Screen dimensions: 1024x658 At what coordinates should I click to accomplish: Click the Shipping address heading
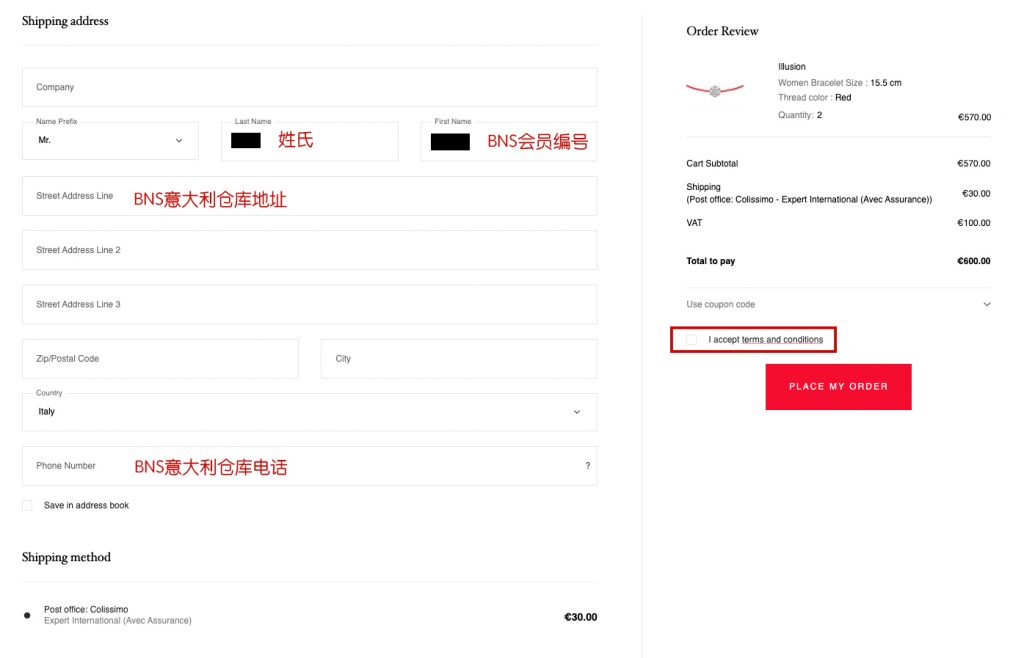point(65,21)
